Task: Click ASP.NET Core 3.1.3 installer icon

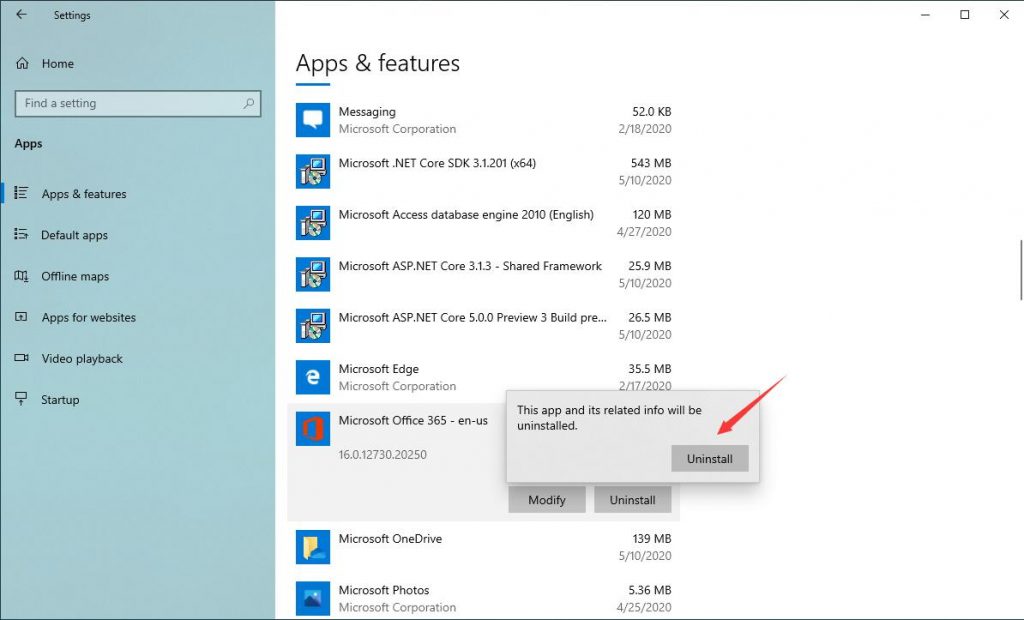Action: tap(313, 274)
